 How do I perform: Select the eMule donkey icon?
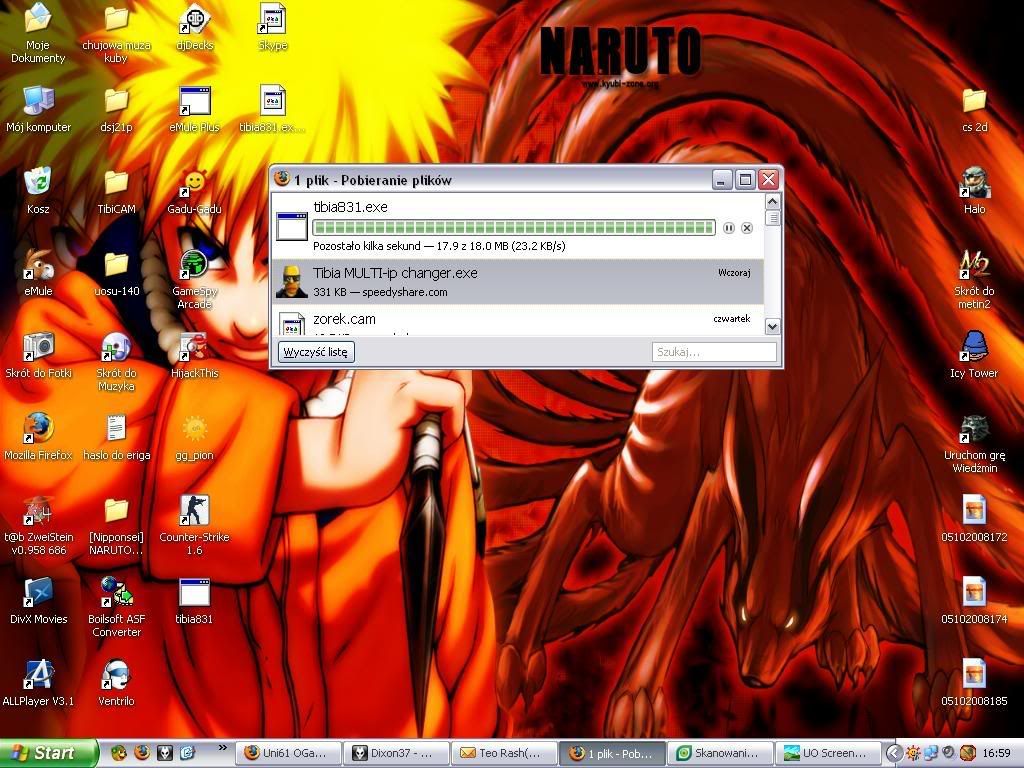pyautogui.click(x=38, y=274)
